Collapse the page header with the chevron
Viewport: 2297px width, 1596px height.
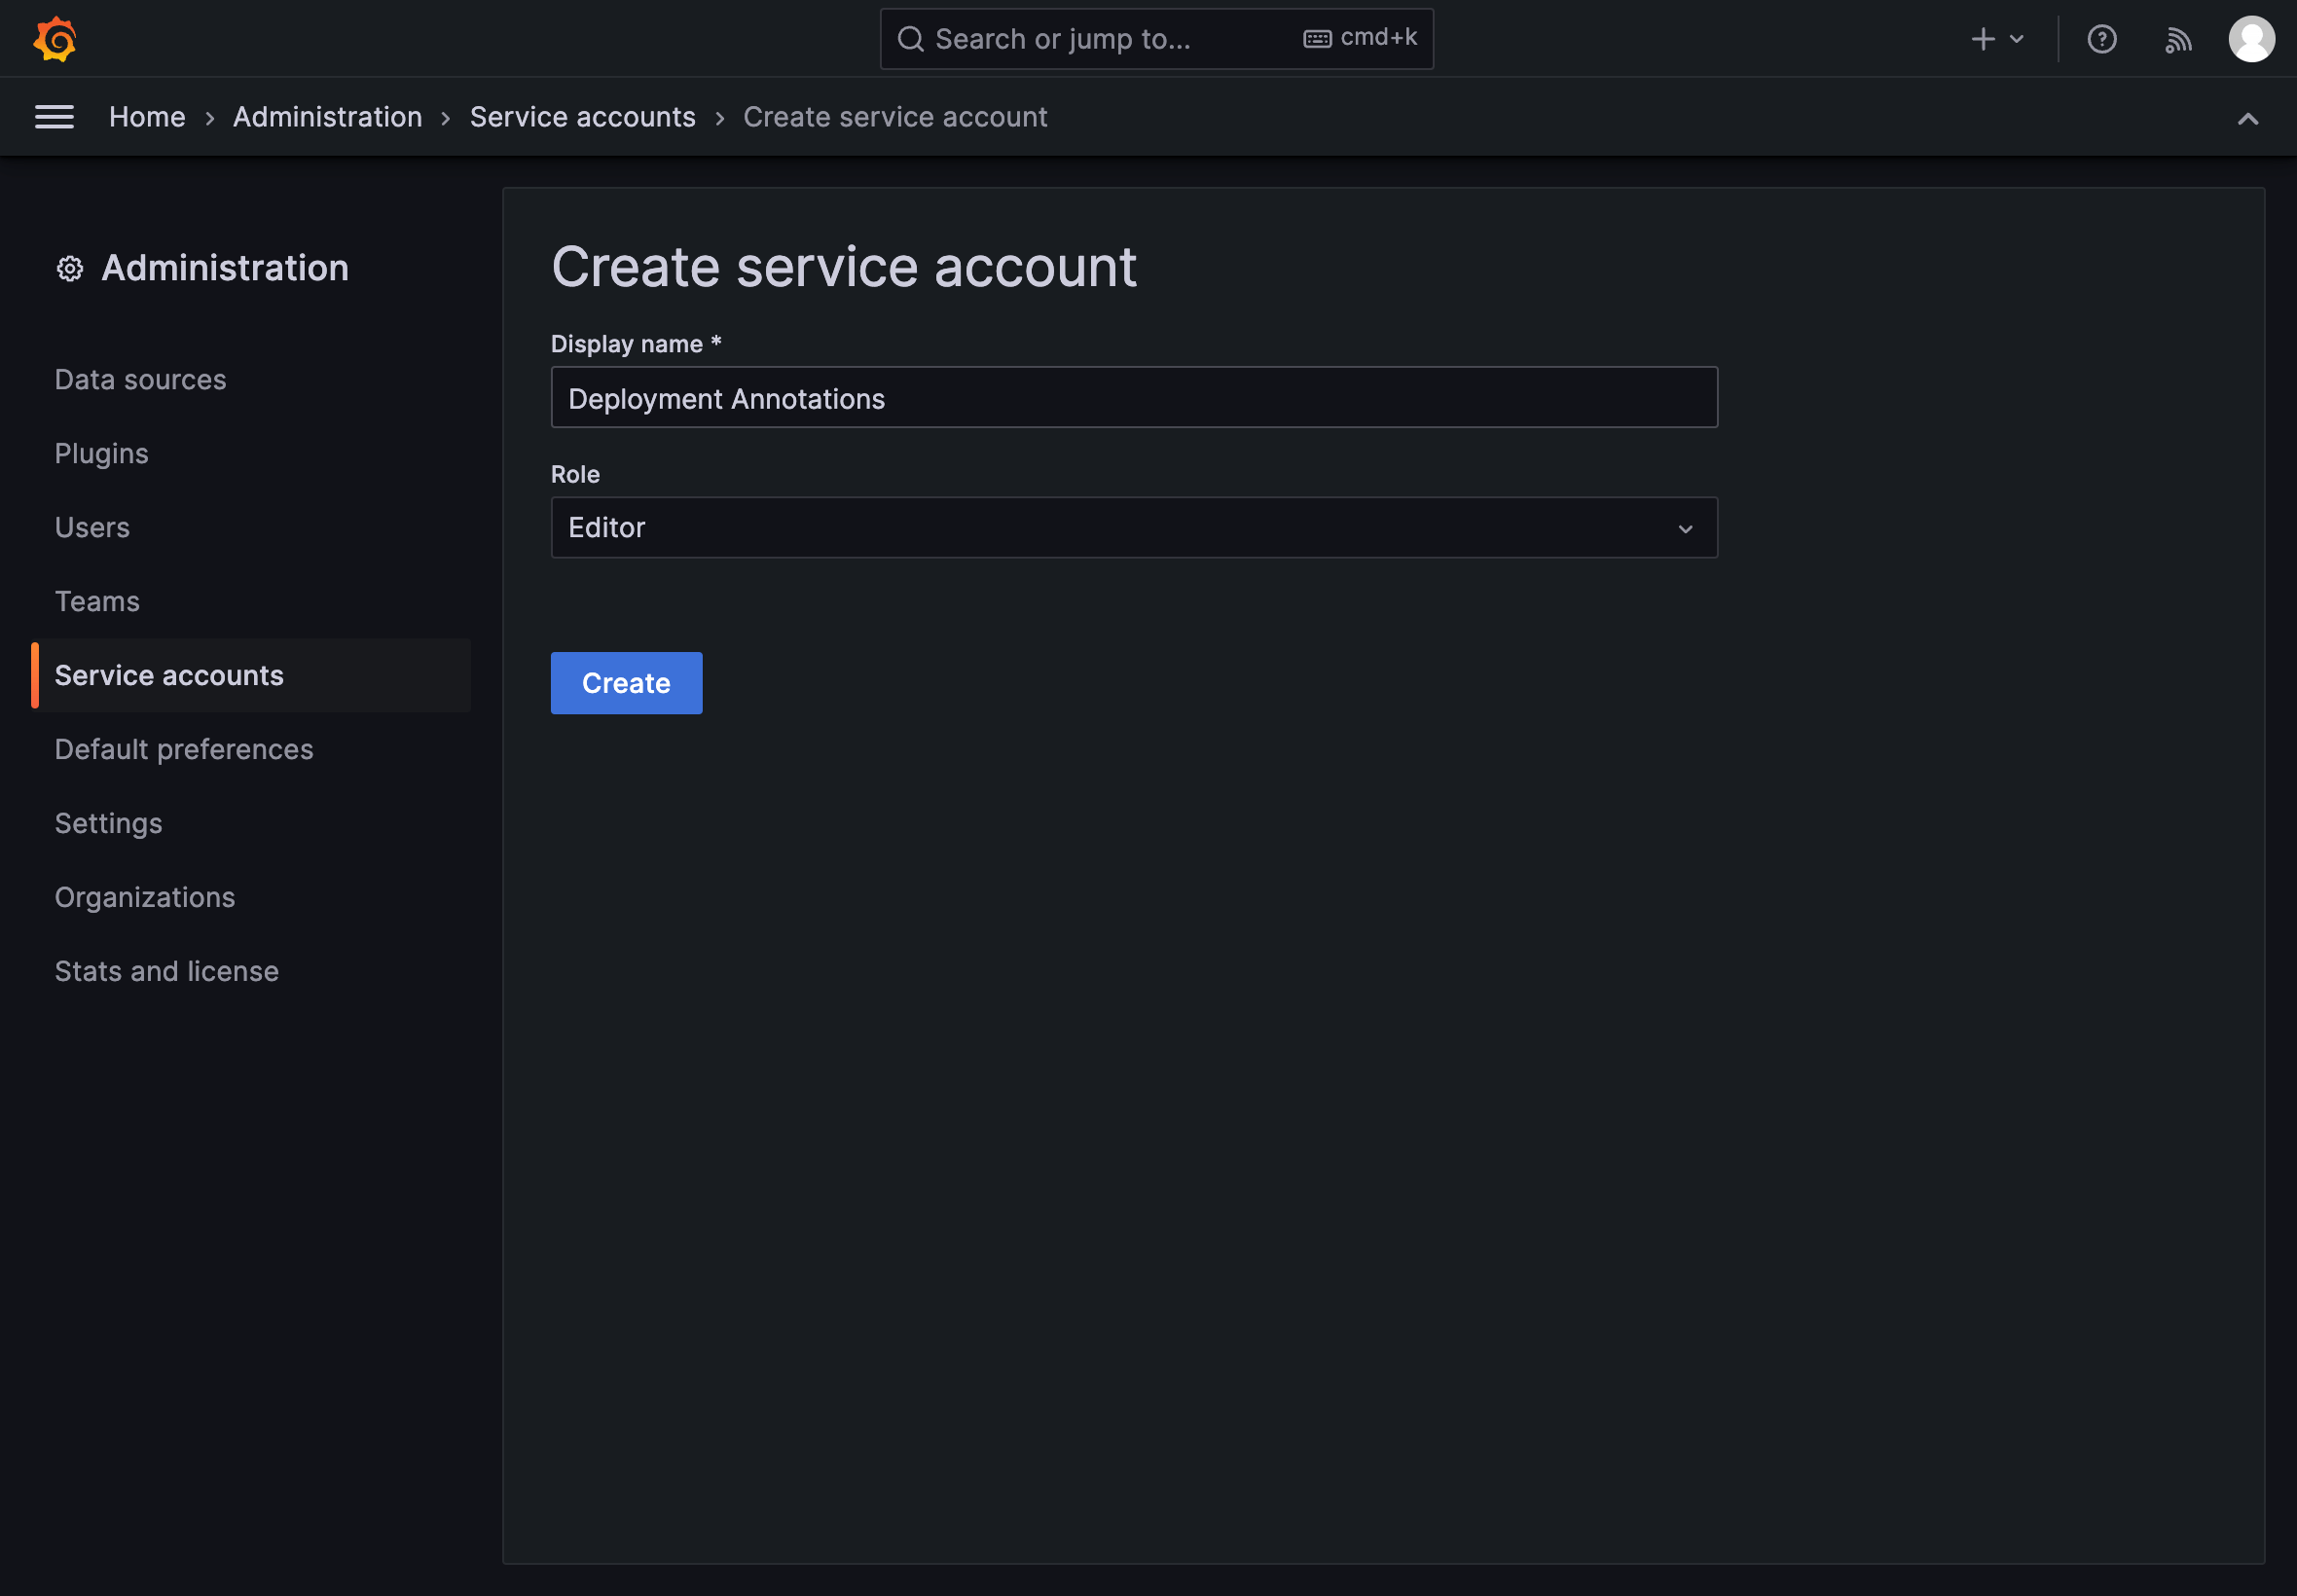point(2249,118)
